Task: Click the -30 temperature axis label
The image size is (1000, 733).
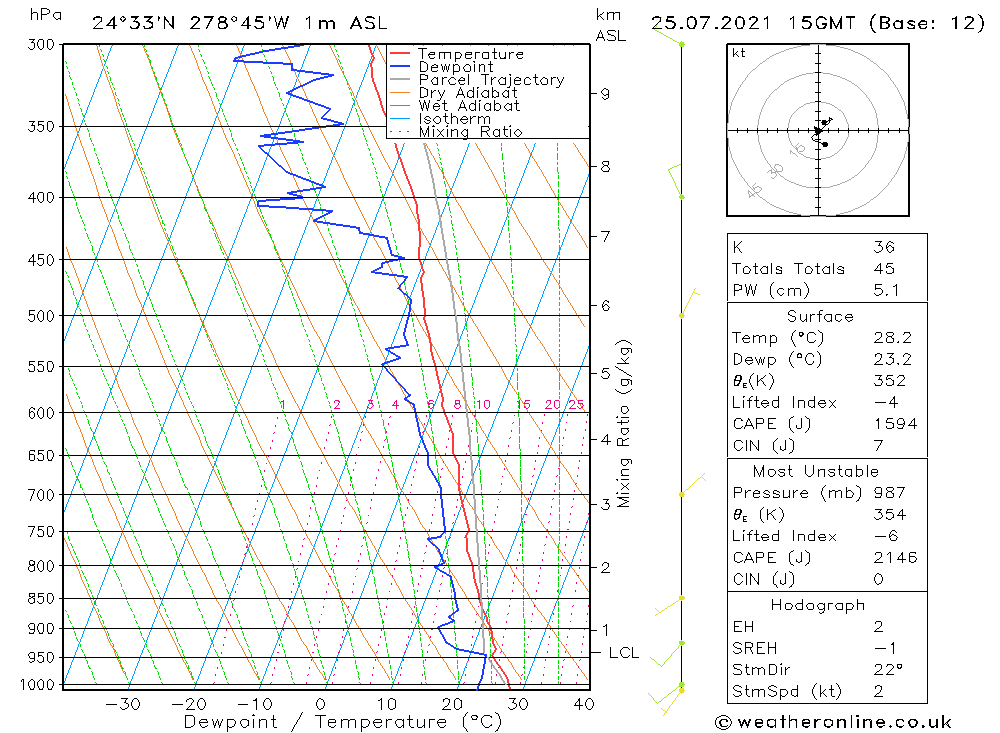Action: pyautogui.click(x=122, y=704)
